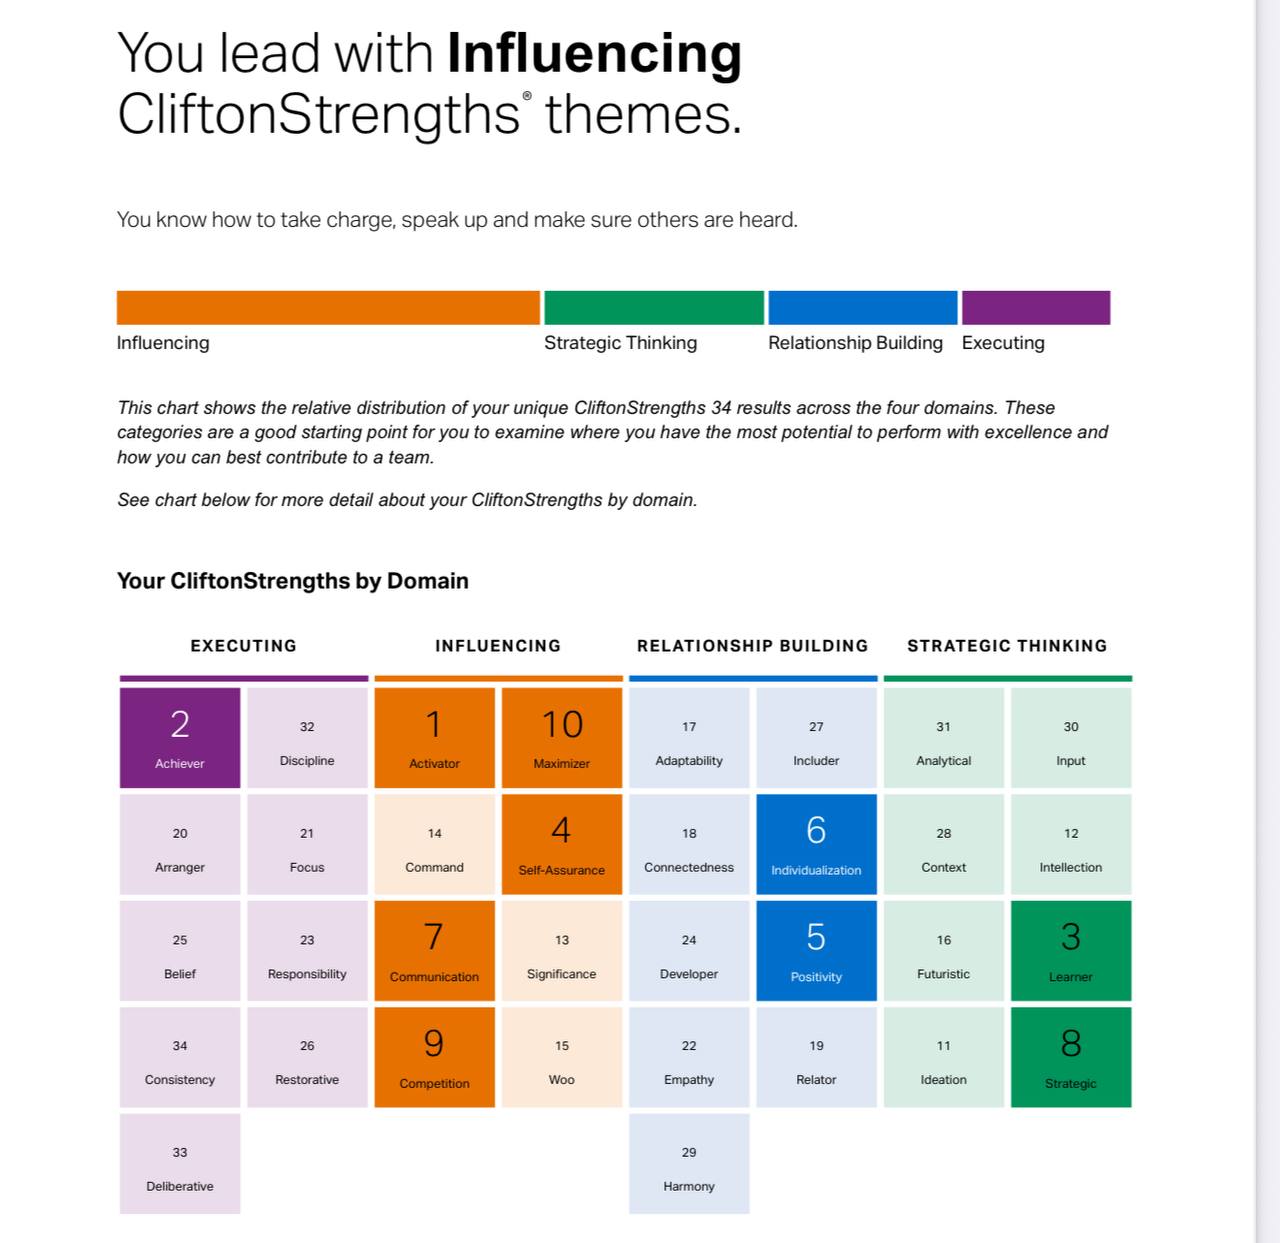The image size is (1280, 1243).
Task: Select the orange Activator tile ranked 1
Action: [434, 738]
